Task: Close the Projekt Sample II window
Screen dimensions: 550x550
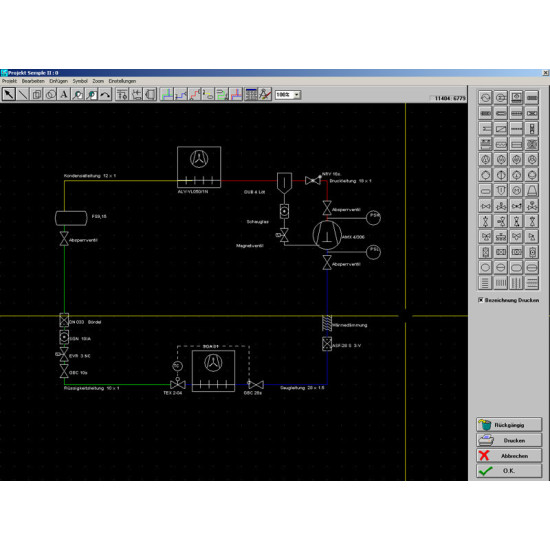Action: pos(545,73)
